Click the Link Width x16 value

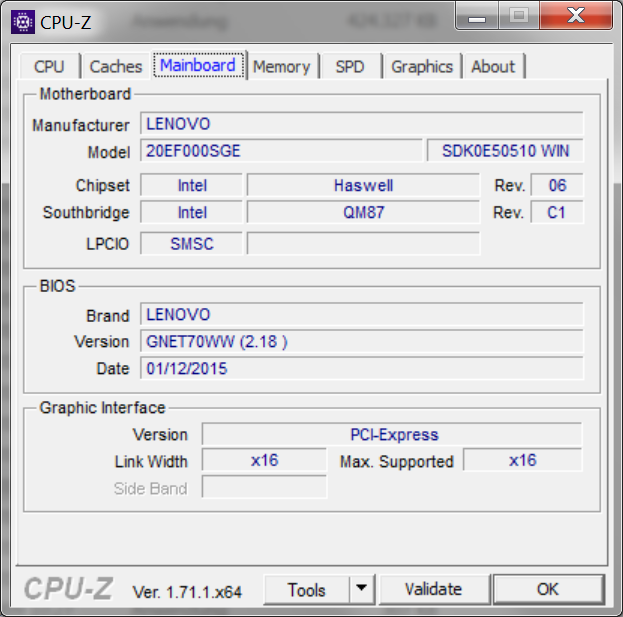tap(264, 461)
